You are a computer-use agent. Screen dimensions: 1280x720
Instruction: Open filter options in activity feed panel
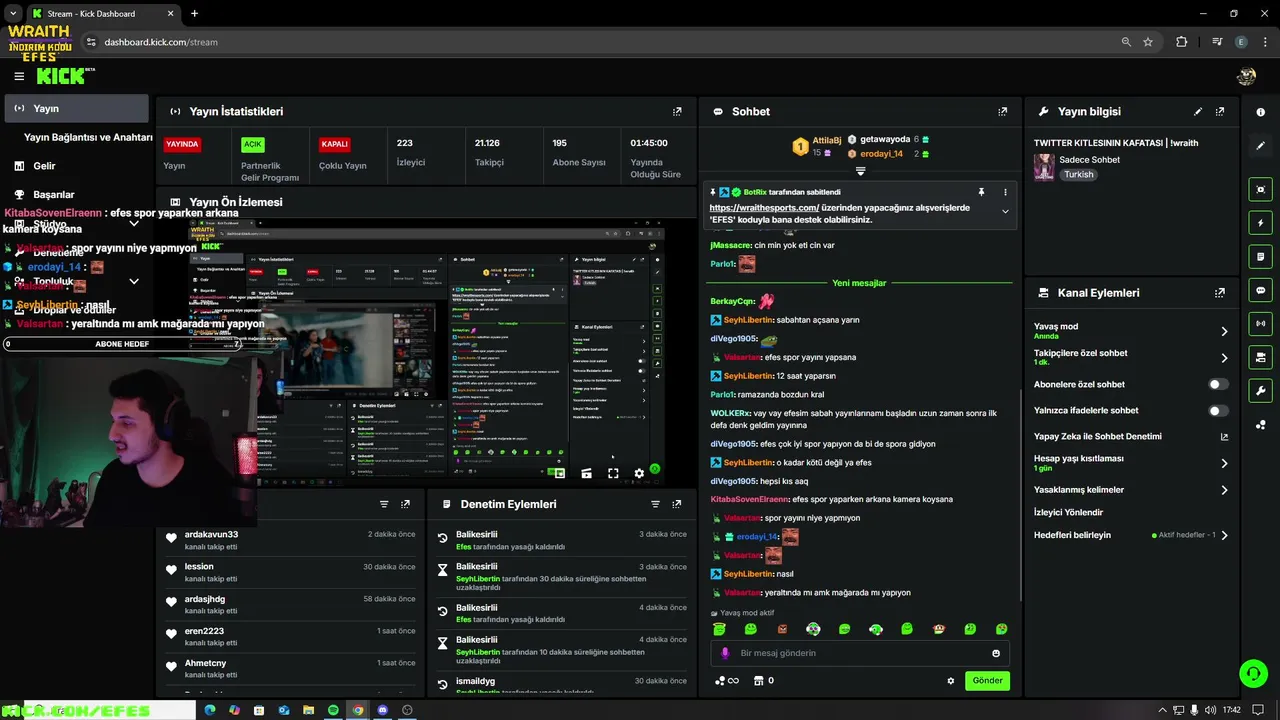(384, 504)
